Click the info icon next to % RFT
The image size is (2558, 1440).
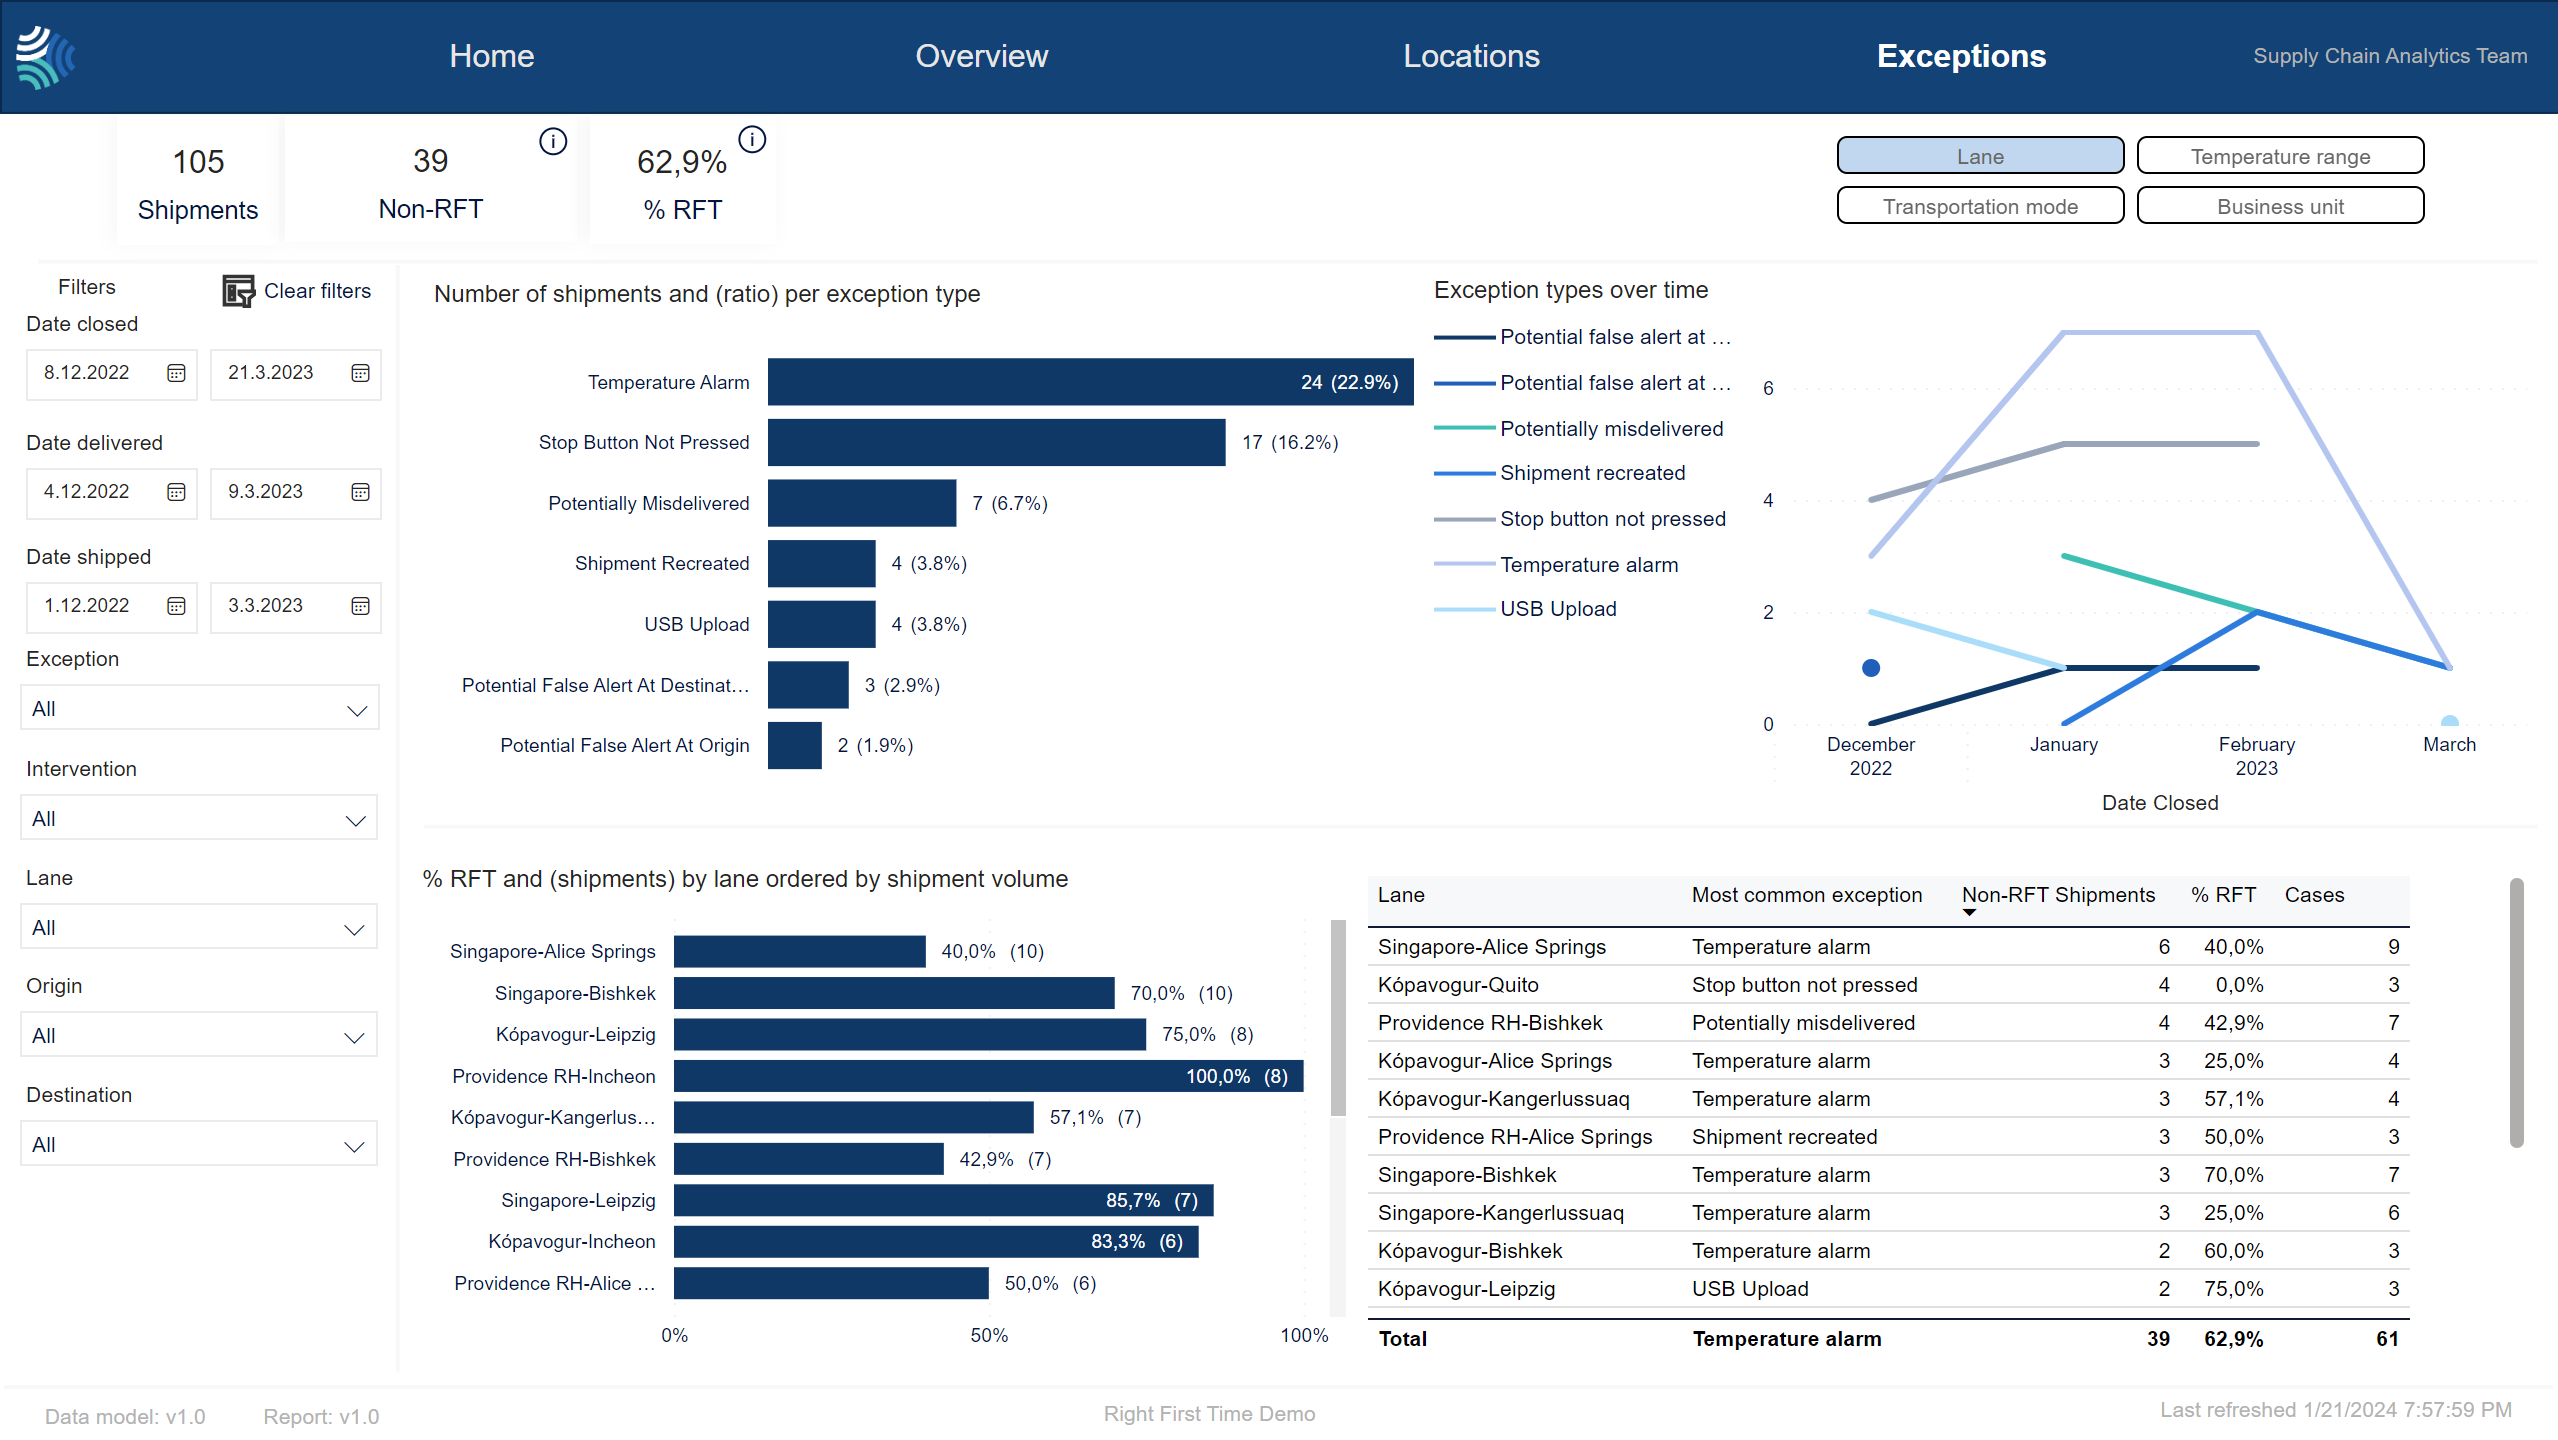pos(752,140)
